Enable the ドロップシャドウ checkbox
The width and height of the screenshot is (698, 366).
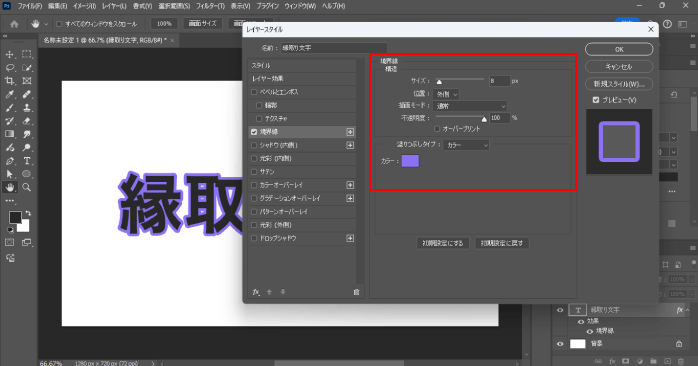click(x=254, y=238)
